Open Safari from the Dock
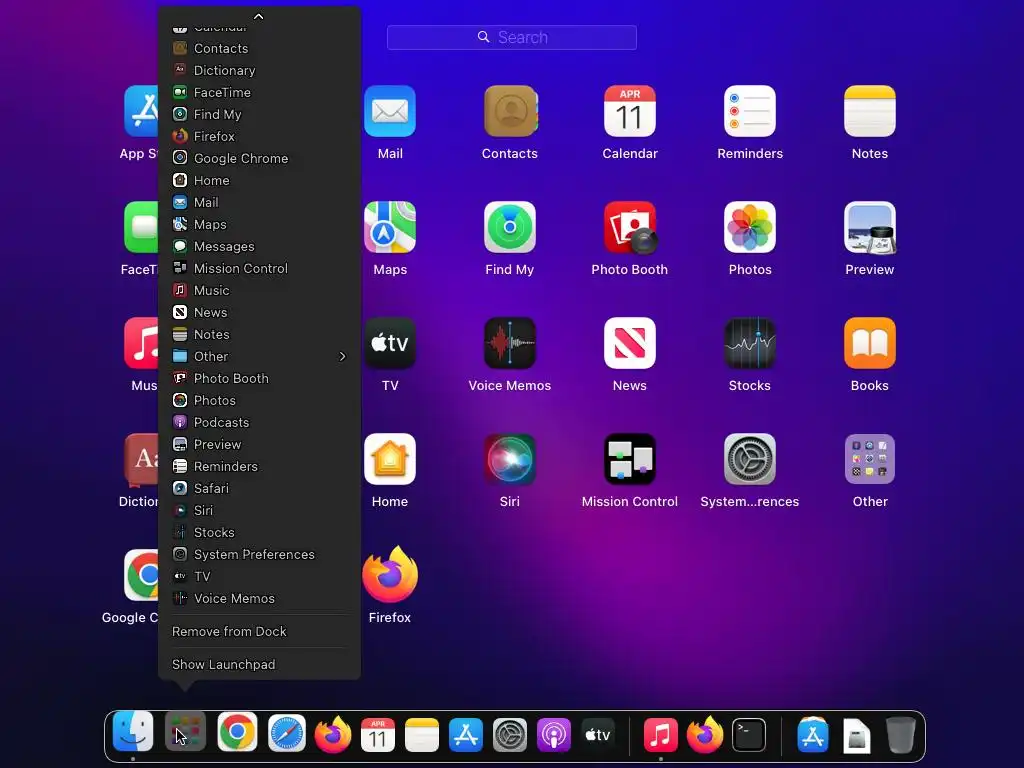This screenshot has height=768, width=1024. pyautogui.click(x=287, y=733)
